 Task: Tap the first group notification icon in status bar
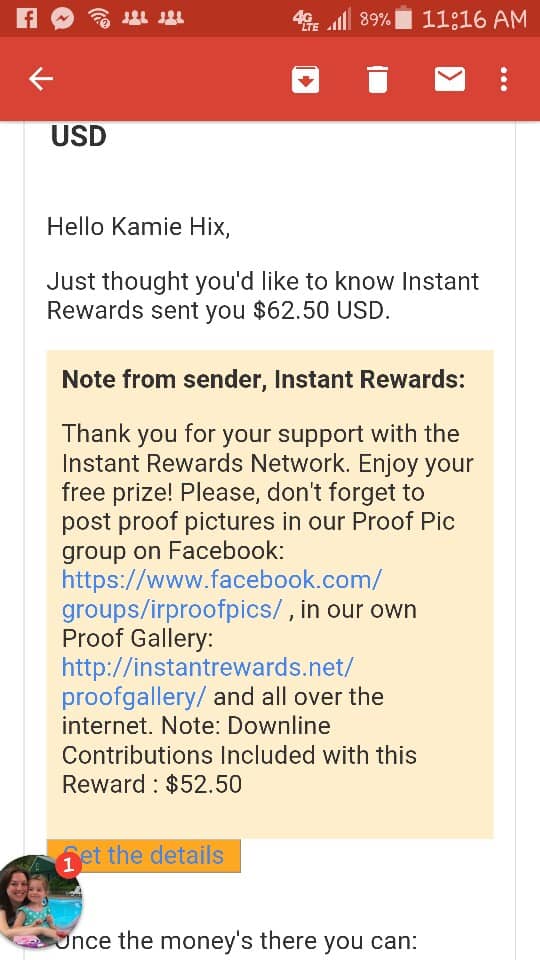point(133,19)
